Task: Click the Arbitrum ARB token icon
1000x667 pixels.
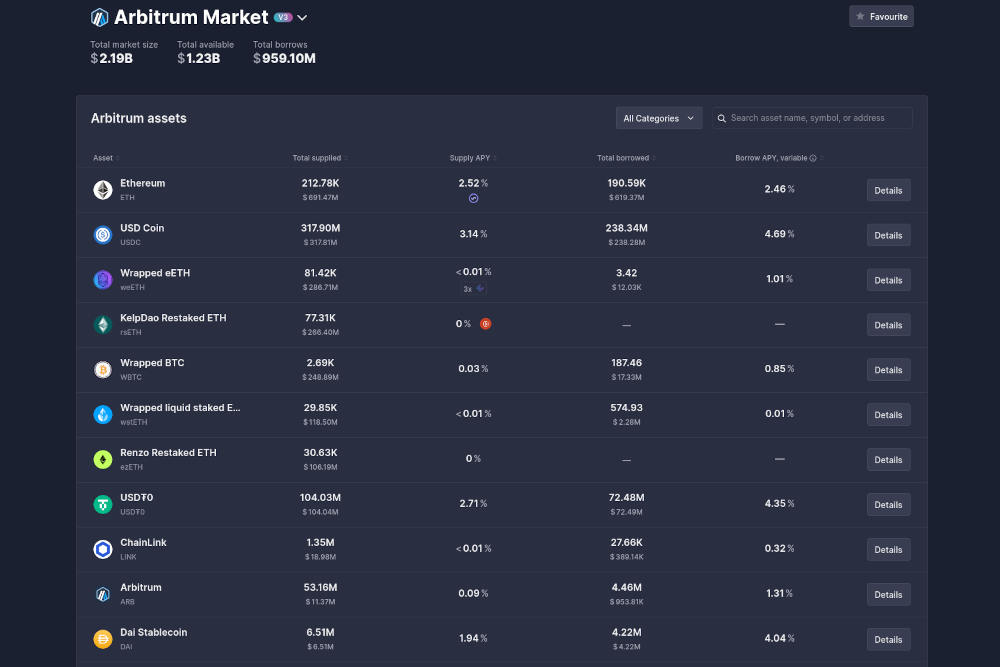Action: pyautogui.click(x=102, y=594)
